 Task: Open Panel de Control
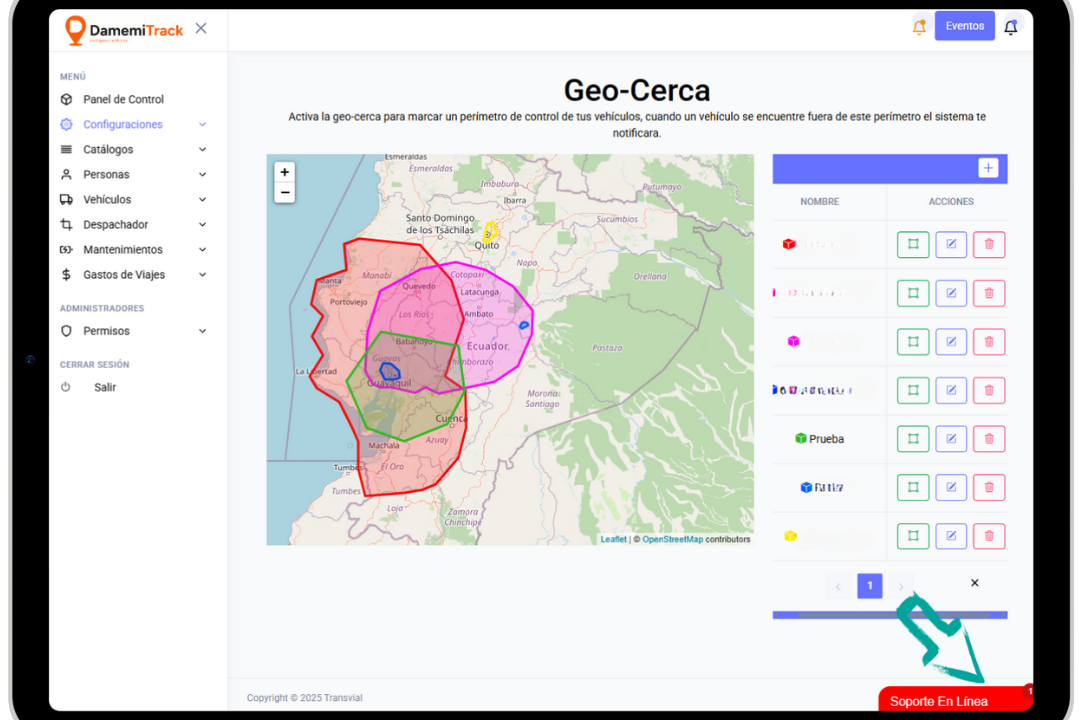coord(123,100)
